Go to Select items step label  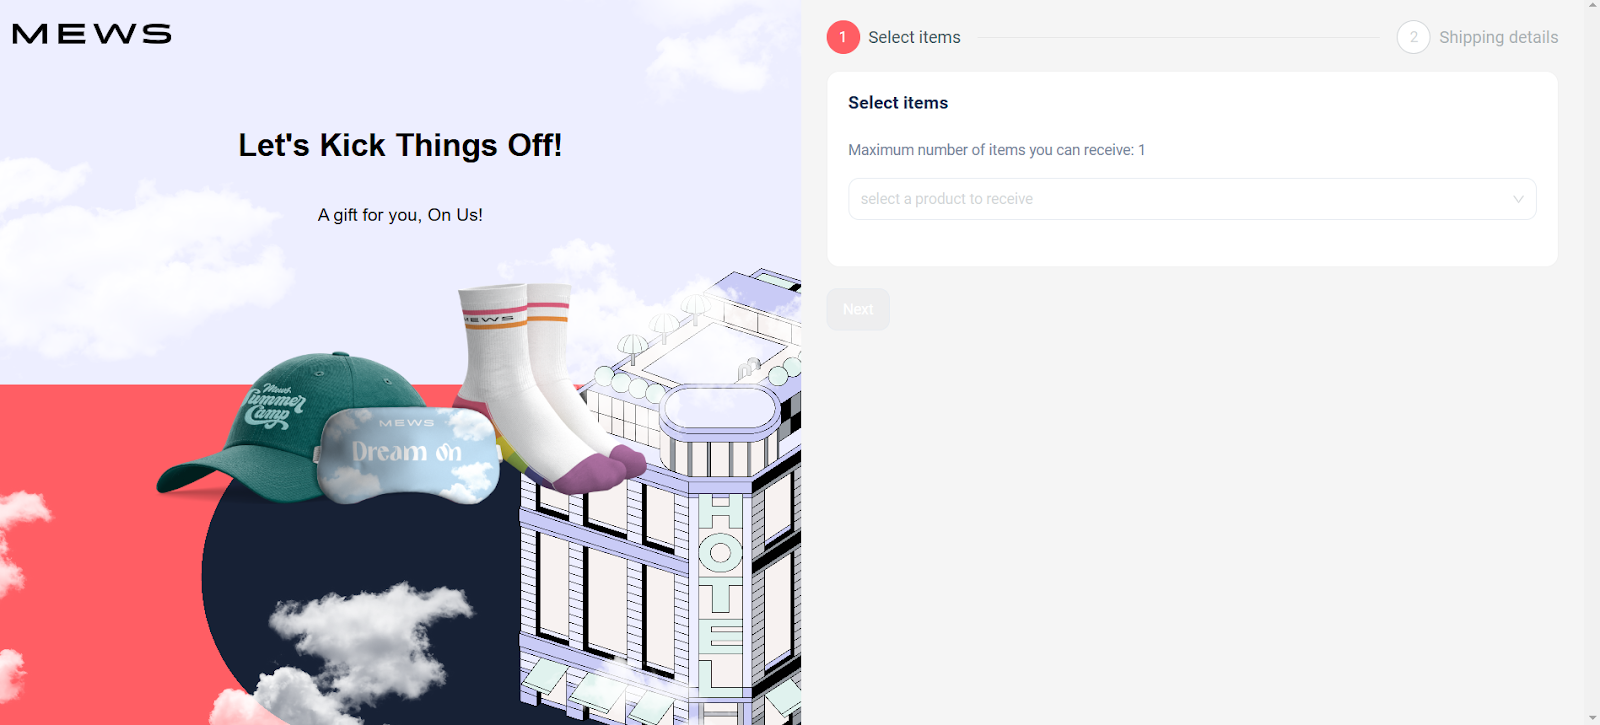pos(914,37)
